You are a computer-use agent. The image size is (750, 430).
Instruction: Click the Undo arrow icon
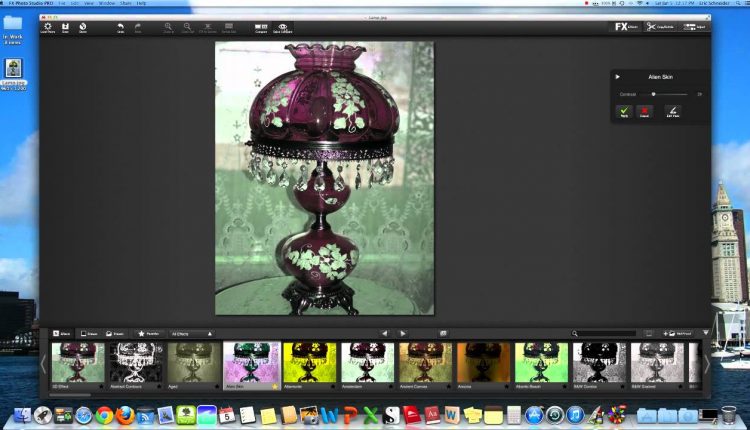[x=121, y=28]
